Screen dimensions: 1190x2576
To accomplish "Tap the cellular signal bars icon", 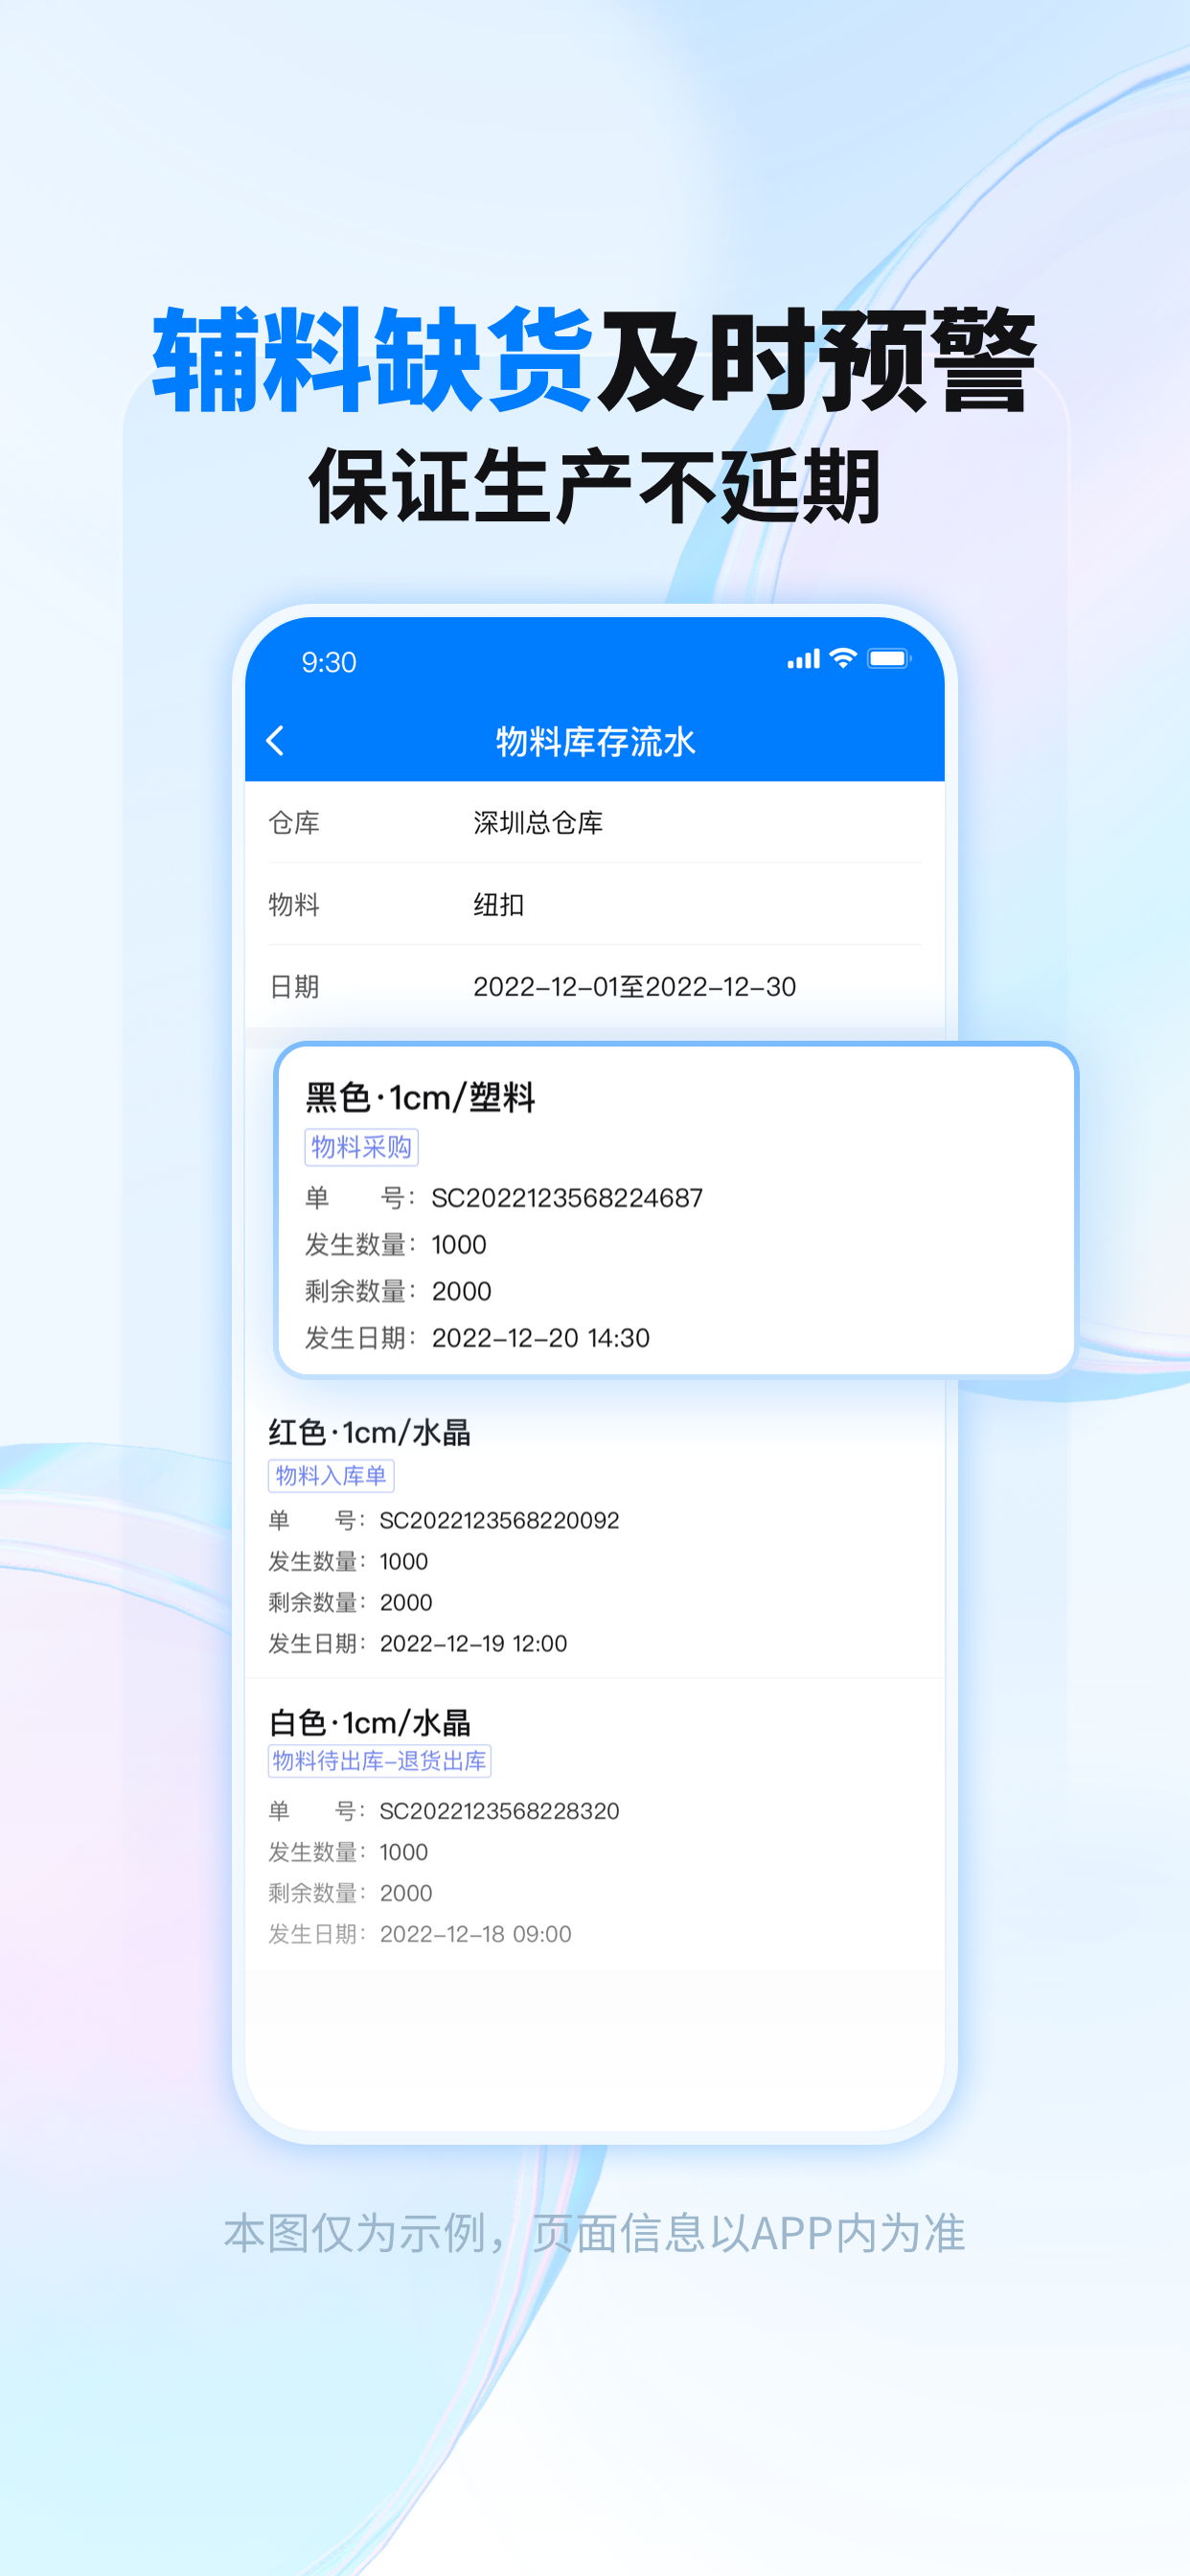I will [x=803, y=659].
